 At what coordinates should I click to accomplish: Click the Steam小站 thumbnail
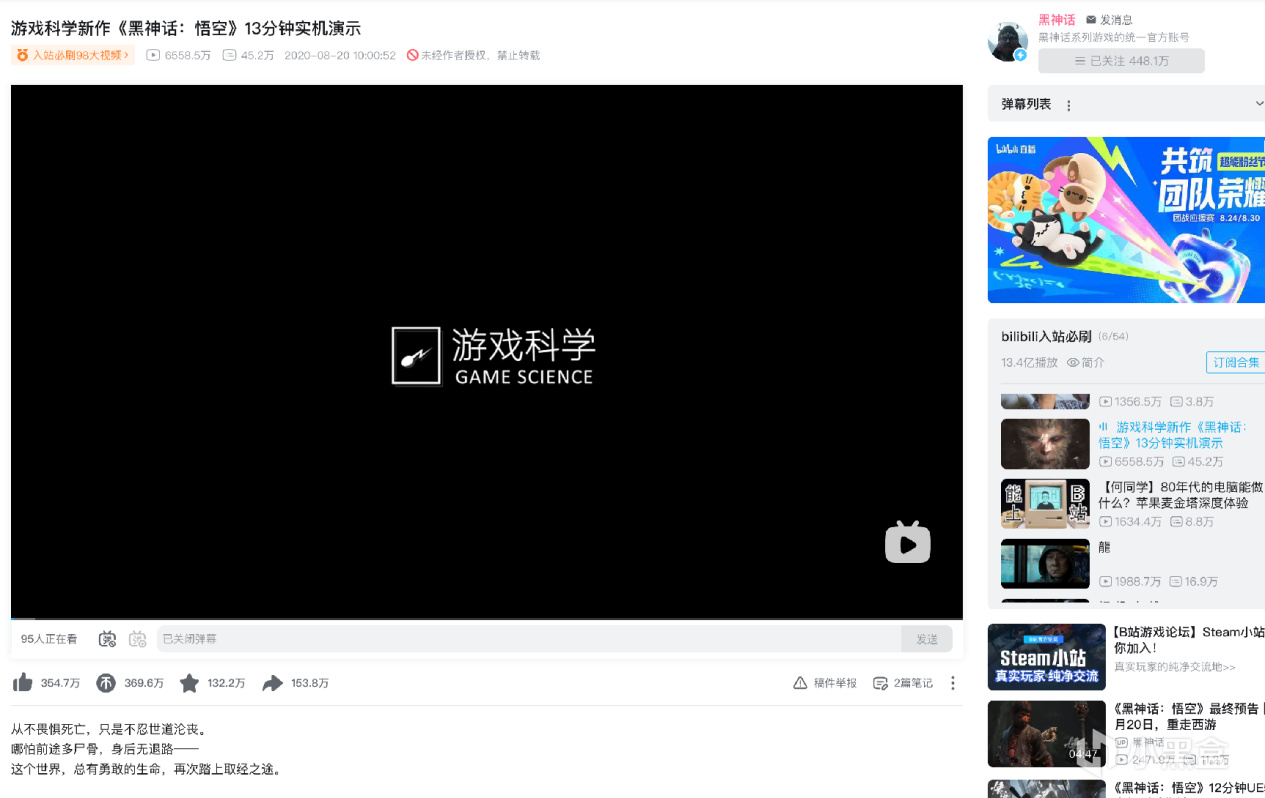click(x=1046, y=657)
